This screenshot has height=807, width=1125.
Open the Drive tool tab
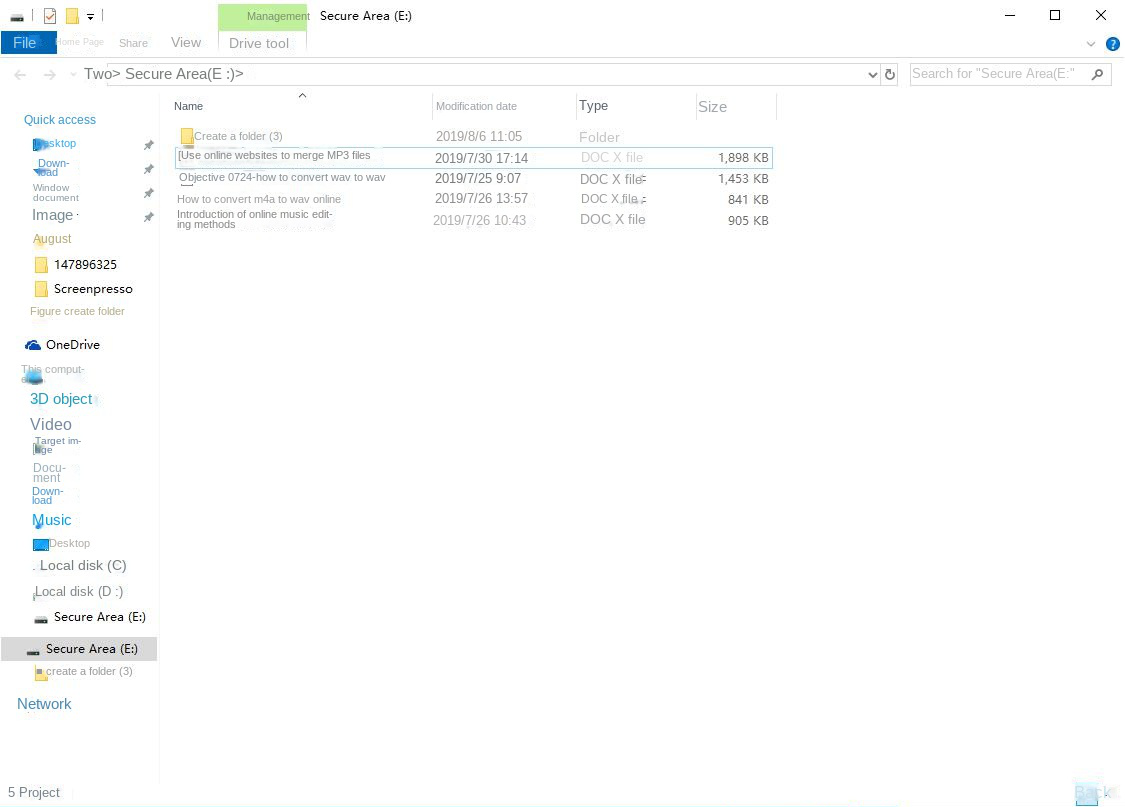[x=259, y=43]
